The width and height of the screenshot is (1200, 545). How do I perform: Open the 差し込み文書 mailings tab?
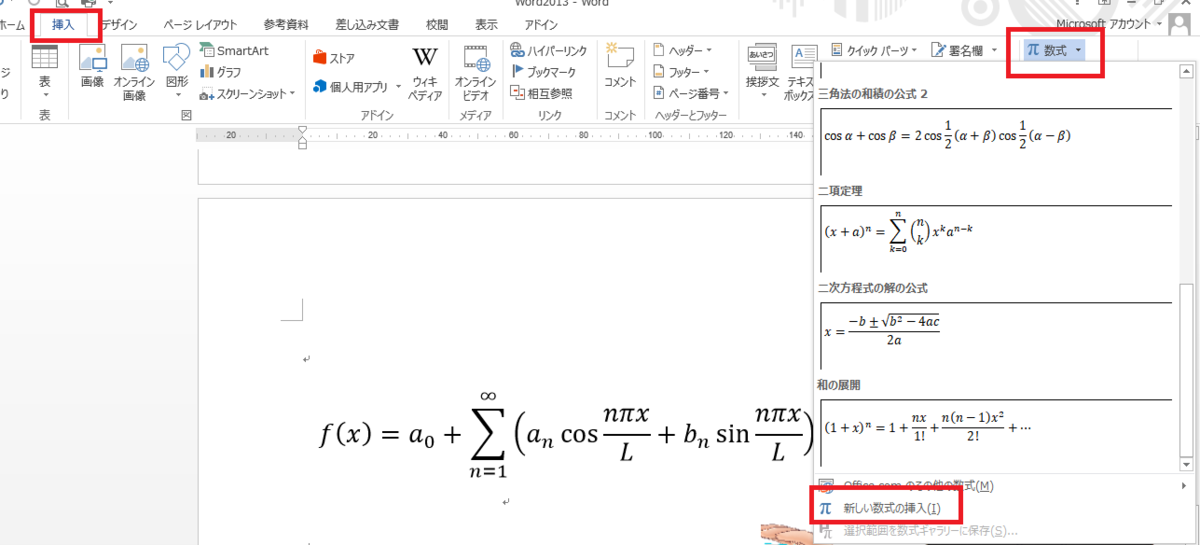click(x=368, y=25)
